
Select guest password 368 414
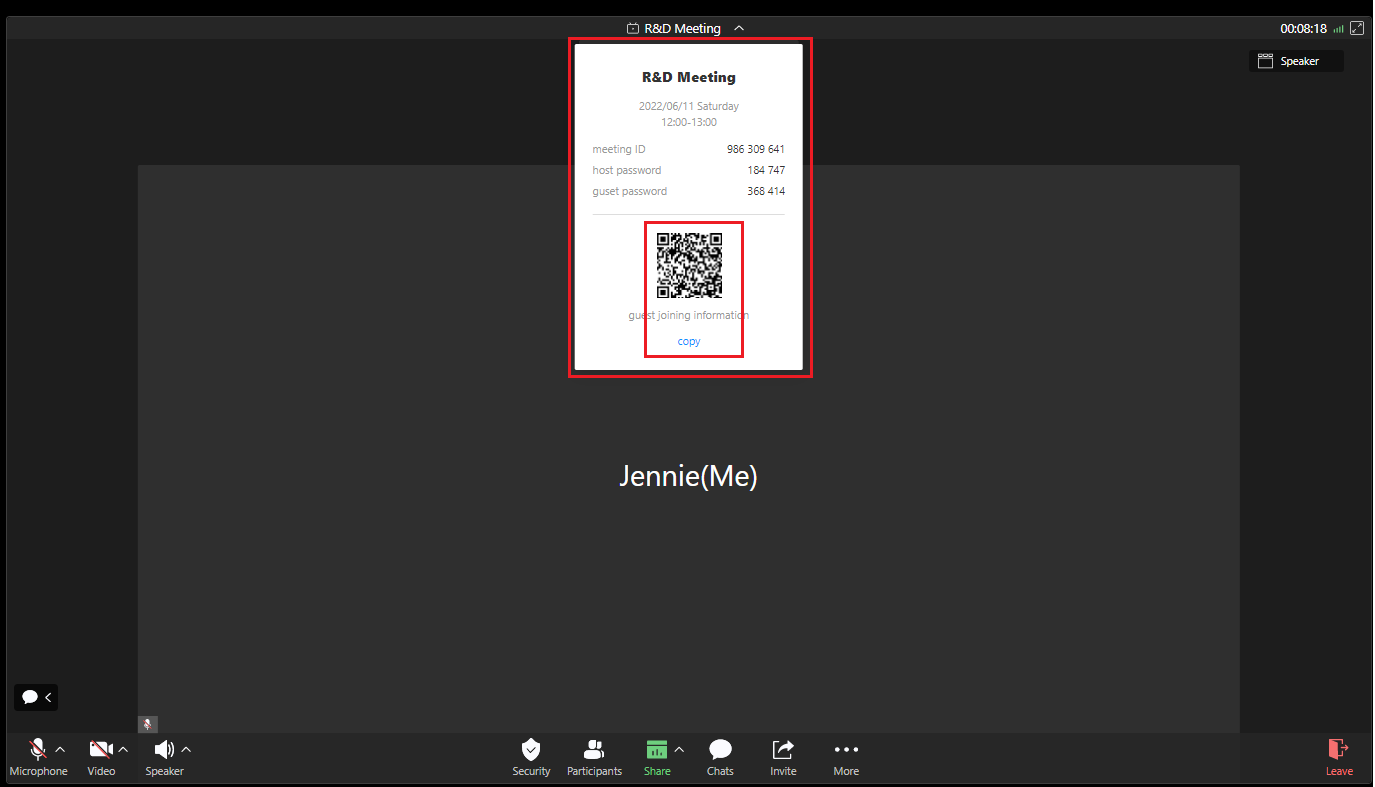[766, 191]
